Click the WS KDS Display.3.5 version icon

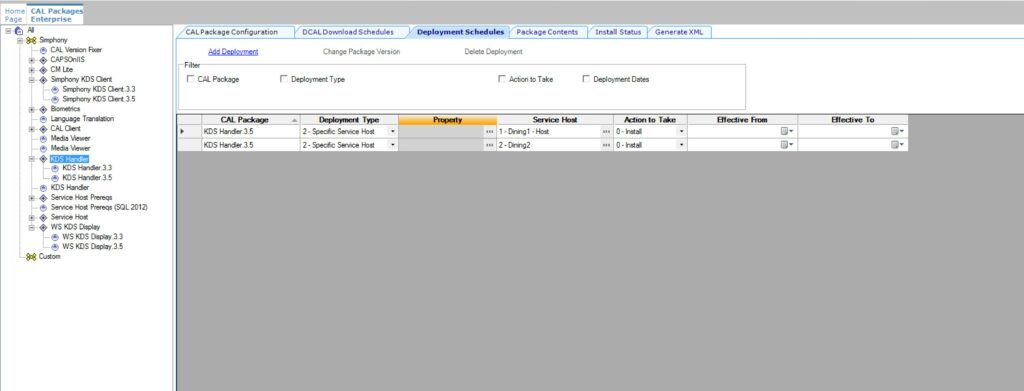point(55,247)
